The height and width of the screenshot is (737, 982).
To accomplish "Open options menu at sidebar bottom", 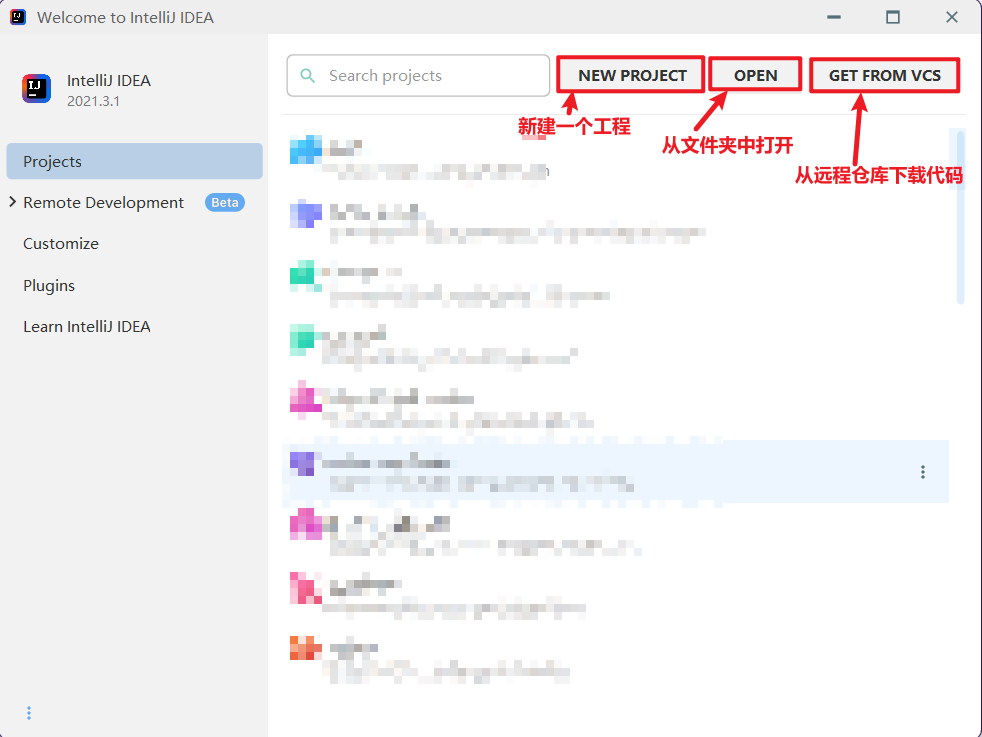I will pyautogui.click(x=29, y=713).
